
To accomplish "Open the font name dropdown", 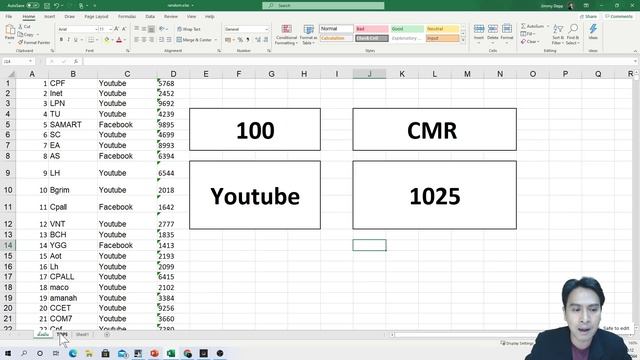I will coord(96,29).
